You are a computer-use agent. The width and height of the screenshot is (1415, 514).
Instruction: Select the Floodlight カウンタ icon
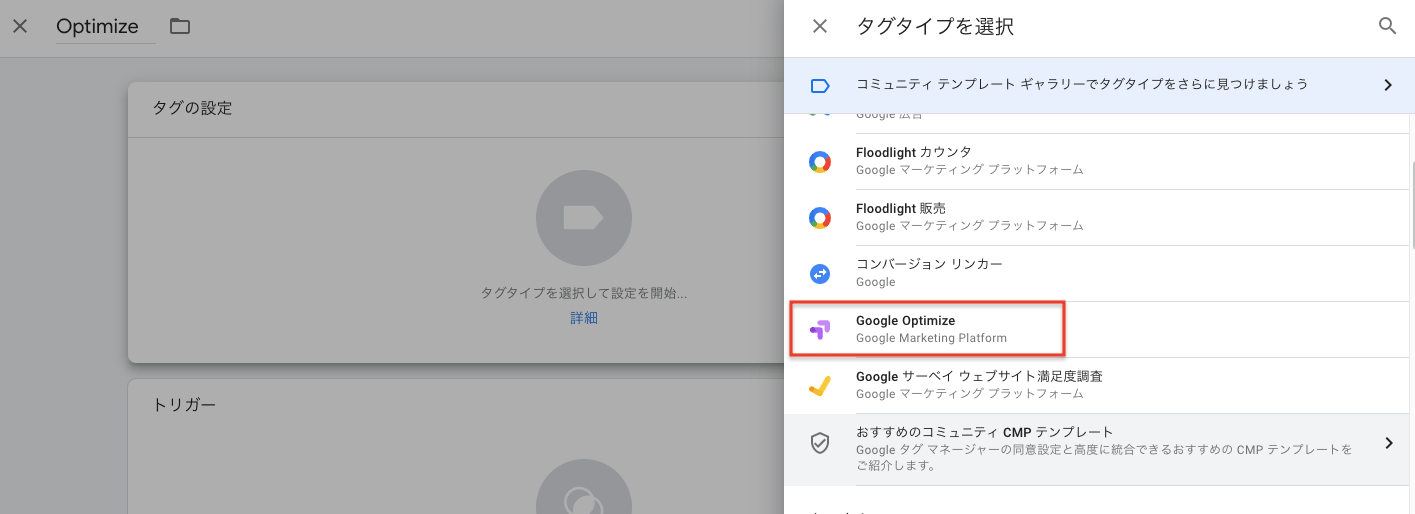(x=820, y=162)
